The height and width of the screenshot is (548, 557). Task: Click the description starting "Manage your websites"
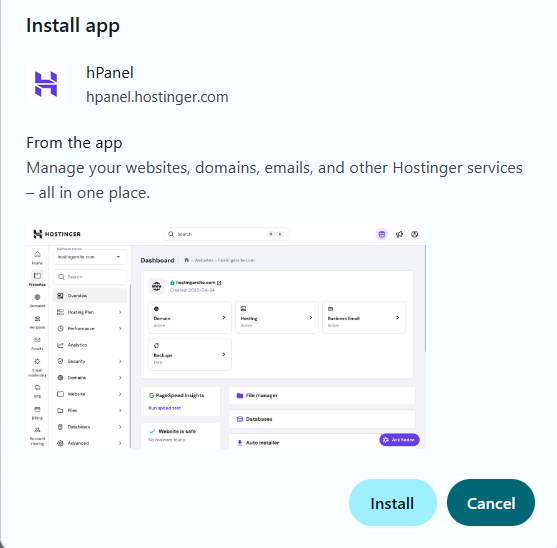[x=274, y=180]
